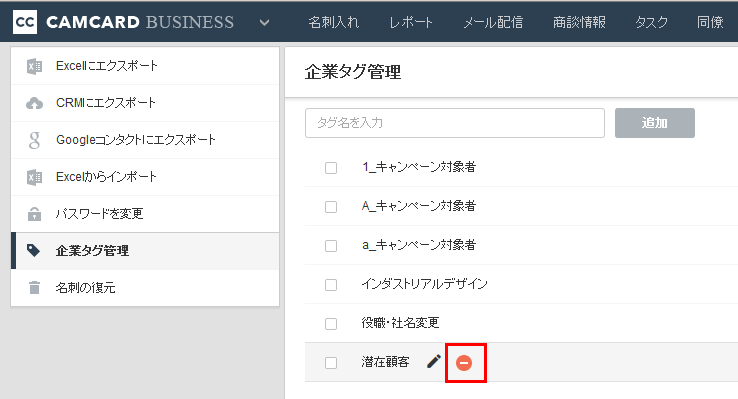Viewport: 738px width, 399px height.
Task: Go to the レポート menu
Action: 411,22
